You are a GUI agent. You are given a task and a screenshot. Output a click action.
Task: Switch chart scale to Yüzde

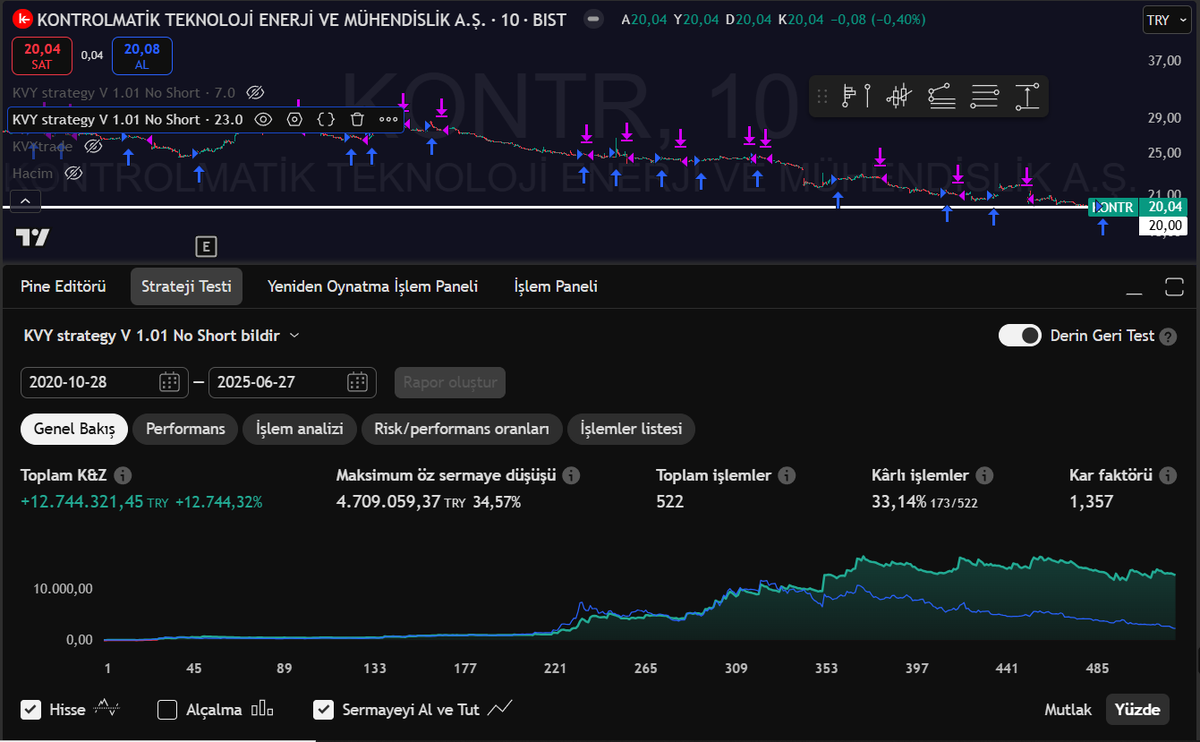click(1138, 710)
